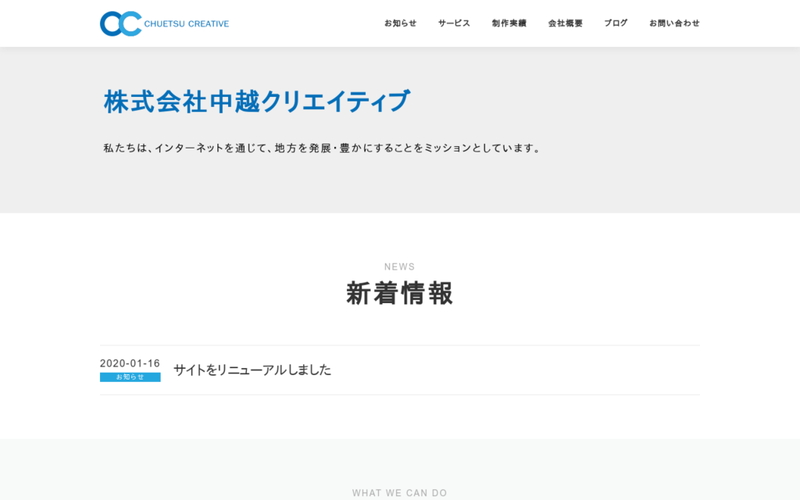Click the 株式会社中越クリエイティブ hero heading
800x500 pixels.
257,101
